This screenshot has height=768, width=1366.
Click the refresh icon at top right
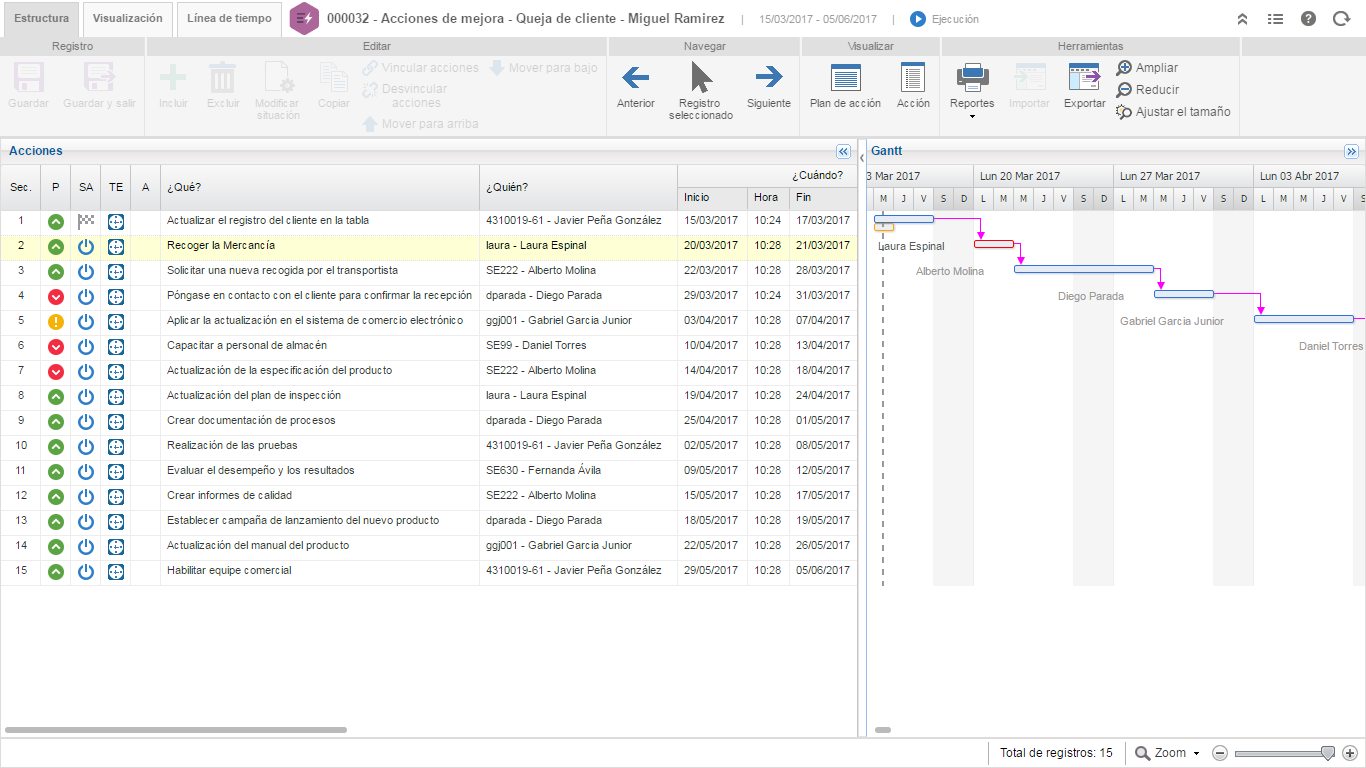click(1341, 19)
